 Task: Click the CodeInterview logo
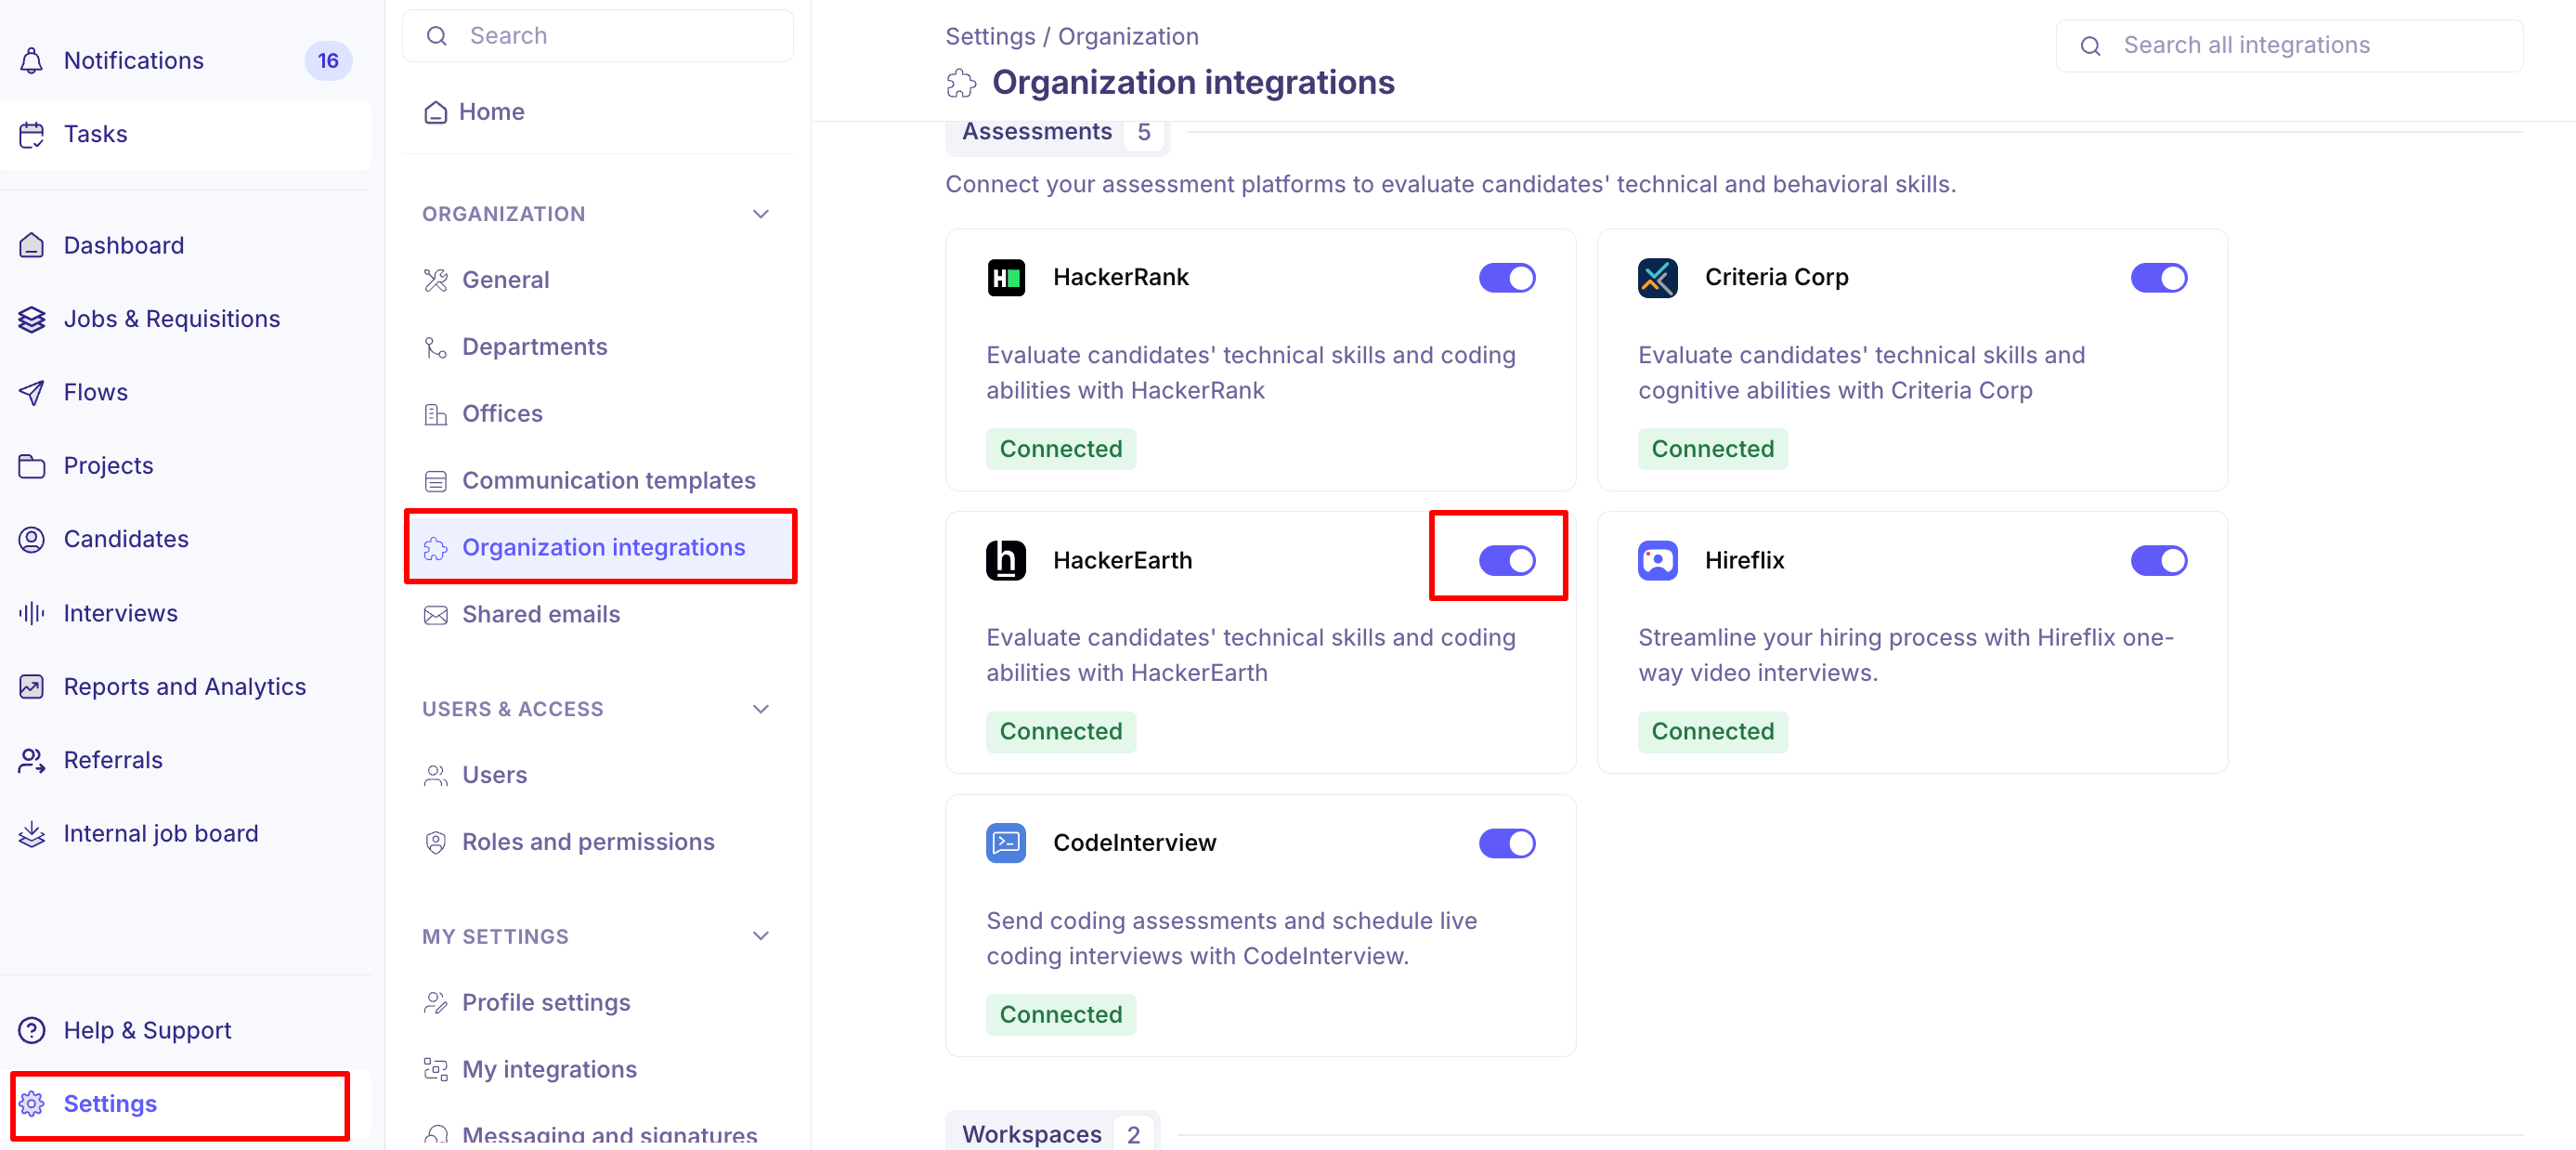pos(1006,843)
